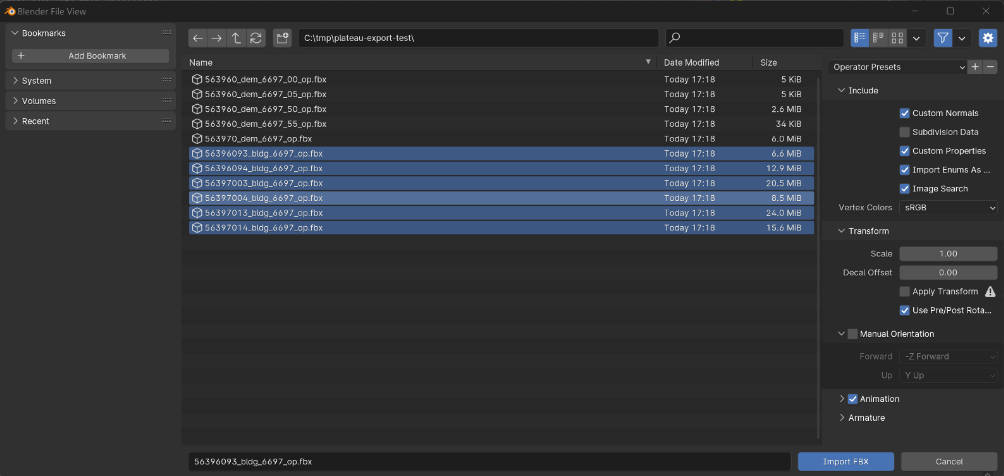Grab System panel drag handle
The height and width of the screenshot is (476, 1004).
[x=166, y=80]
